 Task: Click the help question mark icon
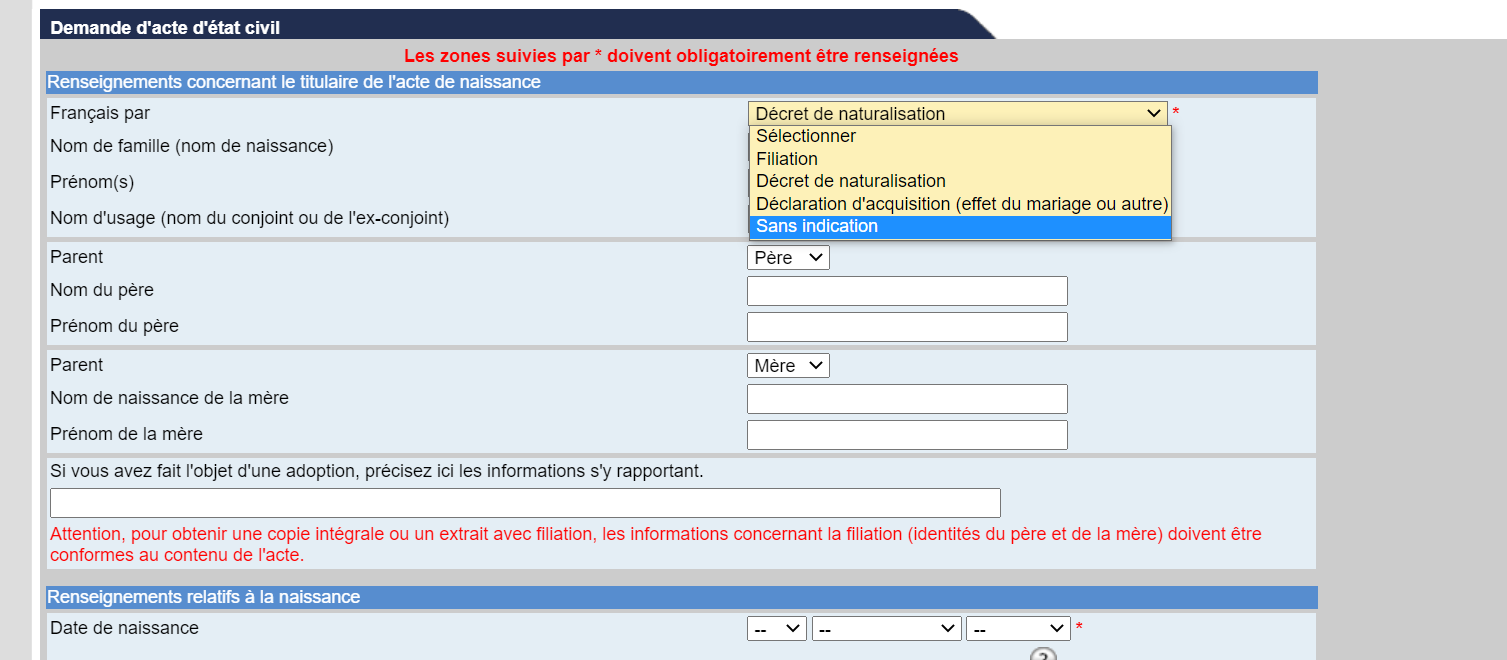point(1043,655)
